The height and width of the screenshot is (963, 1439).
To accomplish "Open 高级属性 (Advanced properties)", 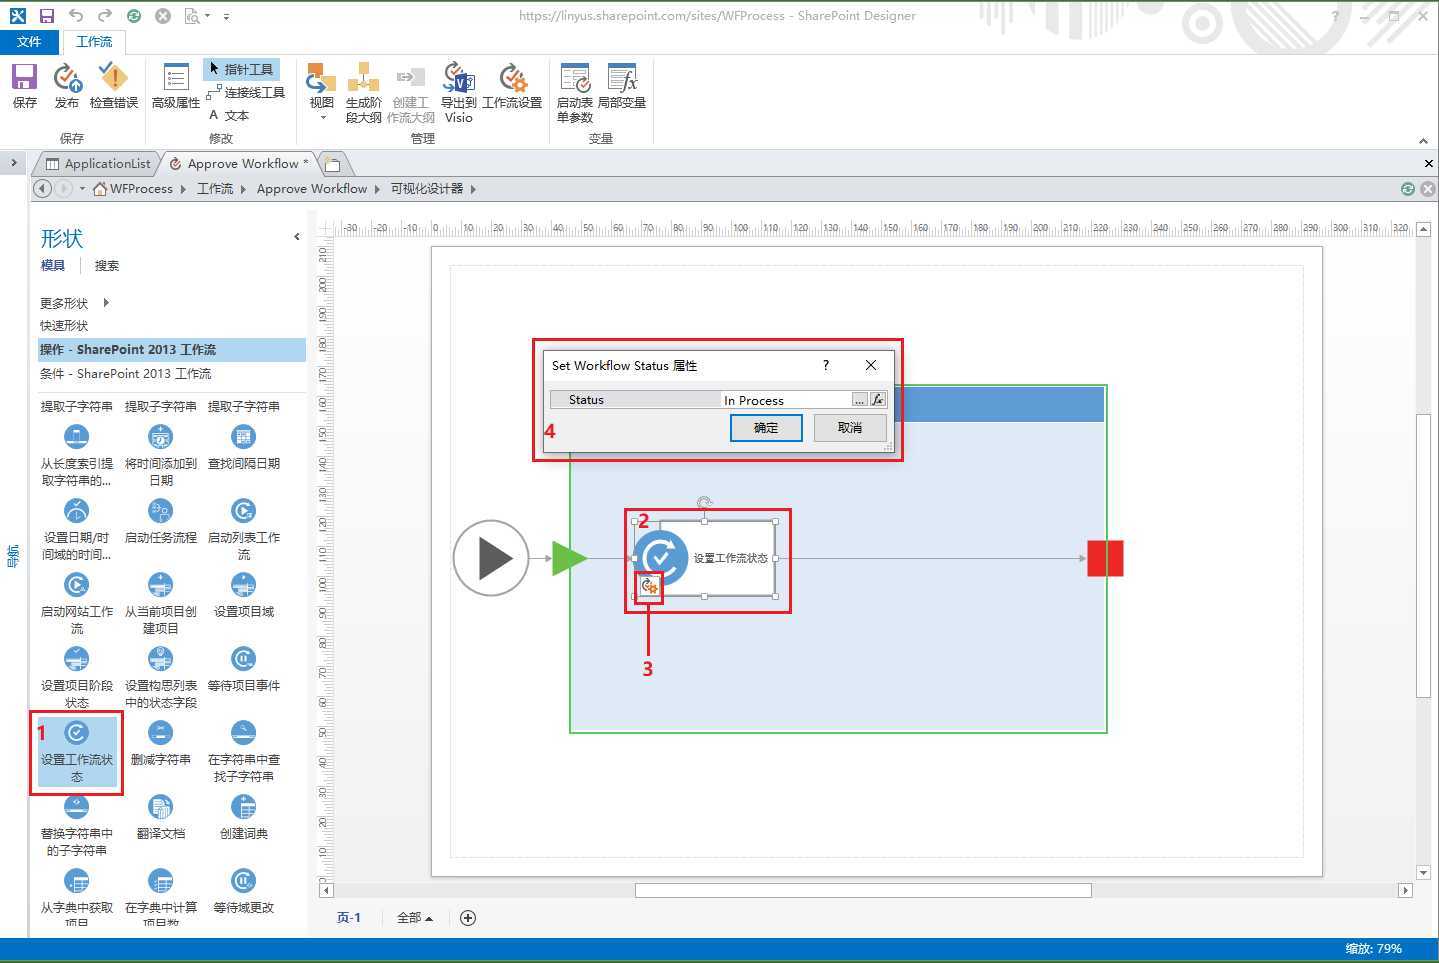I will point(176,85).
